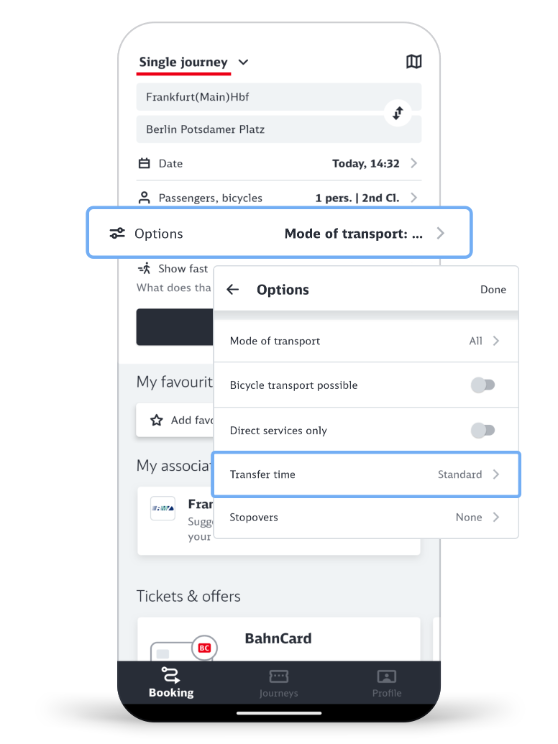Screen dimensions: 558x744
Task: Swap origin and destination stations
Action: pyautogui.click(x=398, y=113)
